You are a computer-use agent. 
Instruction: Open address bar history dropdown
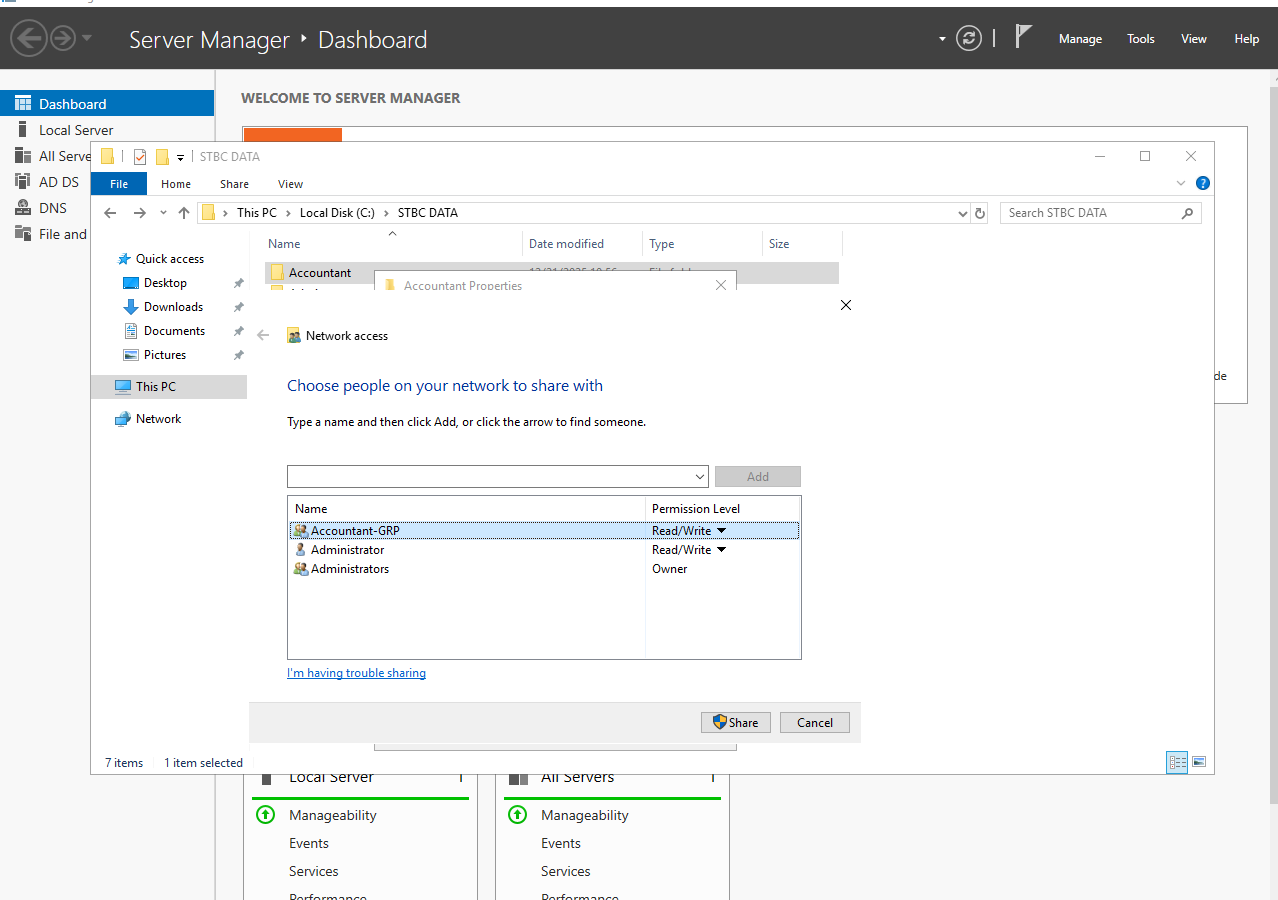(x=963, y=214)
